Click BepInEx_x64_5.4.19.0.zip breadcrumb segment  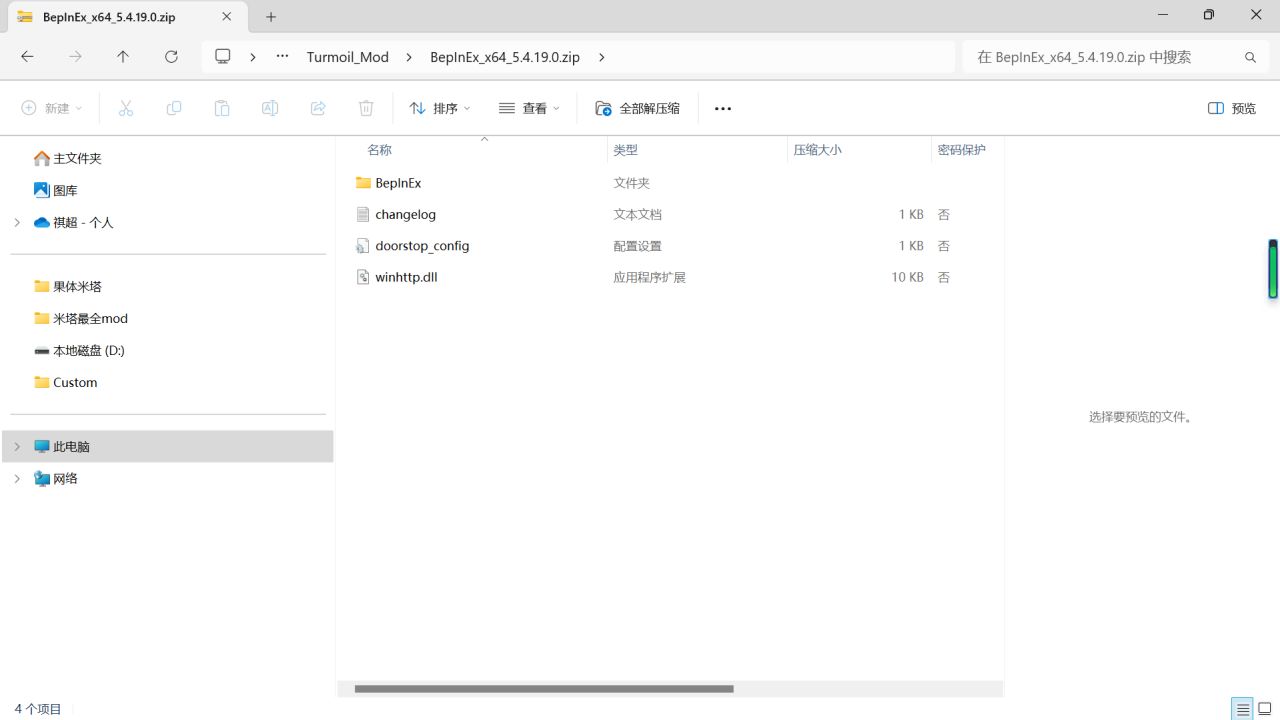[505, 57]
